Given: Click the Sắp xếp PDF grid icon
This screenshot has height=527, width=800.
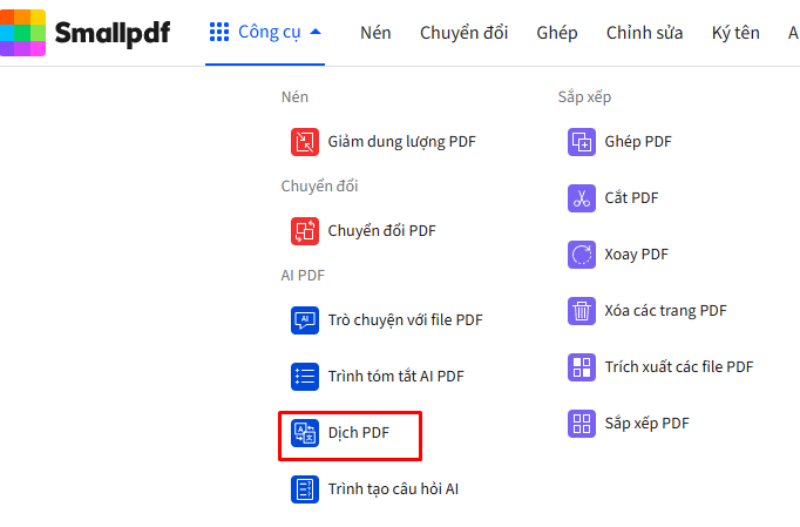Looking at the screenshot, I should coord(582,423).
